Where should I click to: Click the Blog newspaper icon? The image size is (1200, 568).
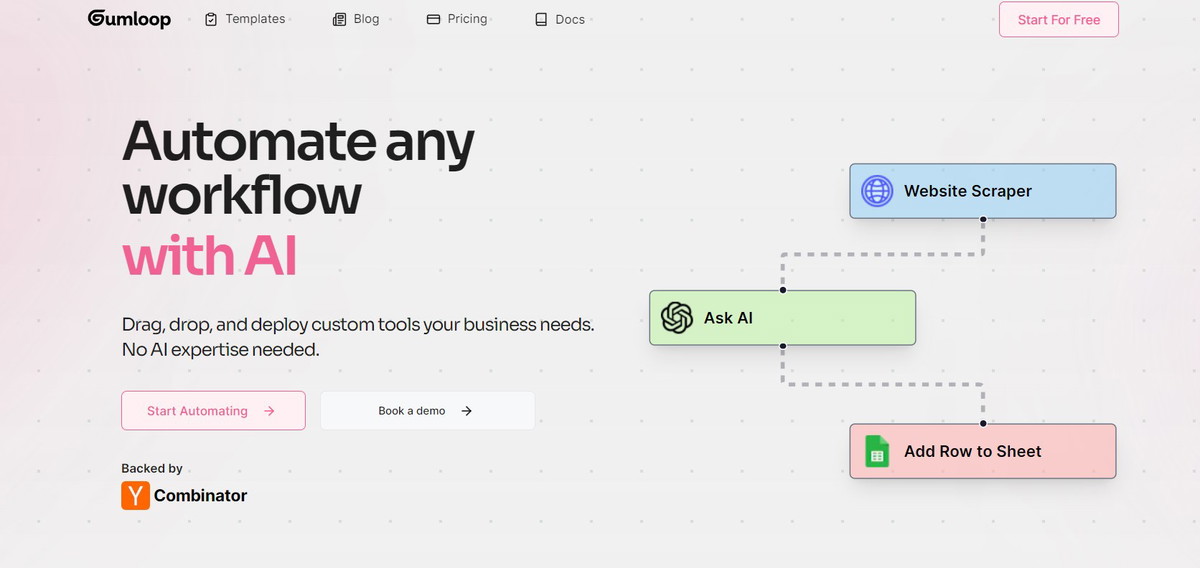click(x=339, y=19)
